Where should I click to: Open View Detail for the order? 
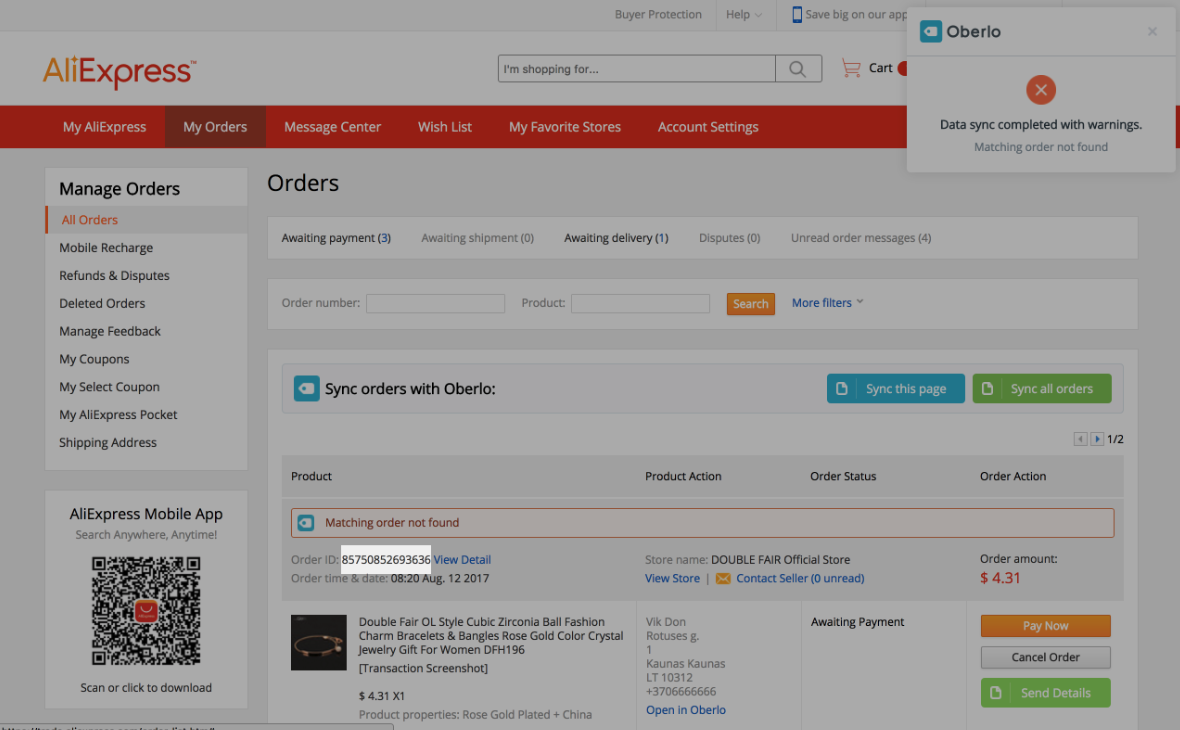pyautogui.click(x=462, y=560)
